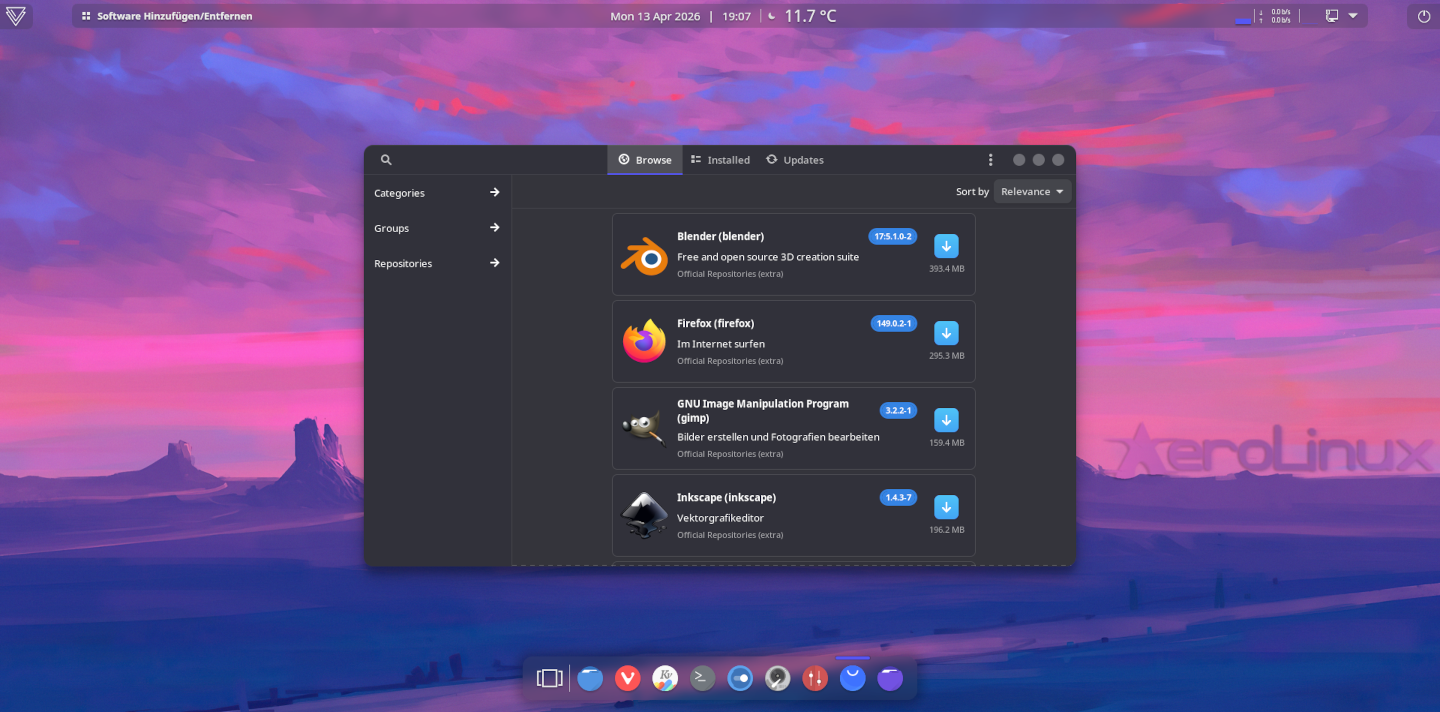
Task: Click the Blender version badge 17:5.1.0-2
Action: point(892,237)
